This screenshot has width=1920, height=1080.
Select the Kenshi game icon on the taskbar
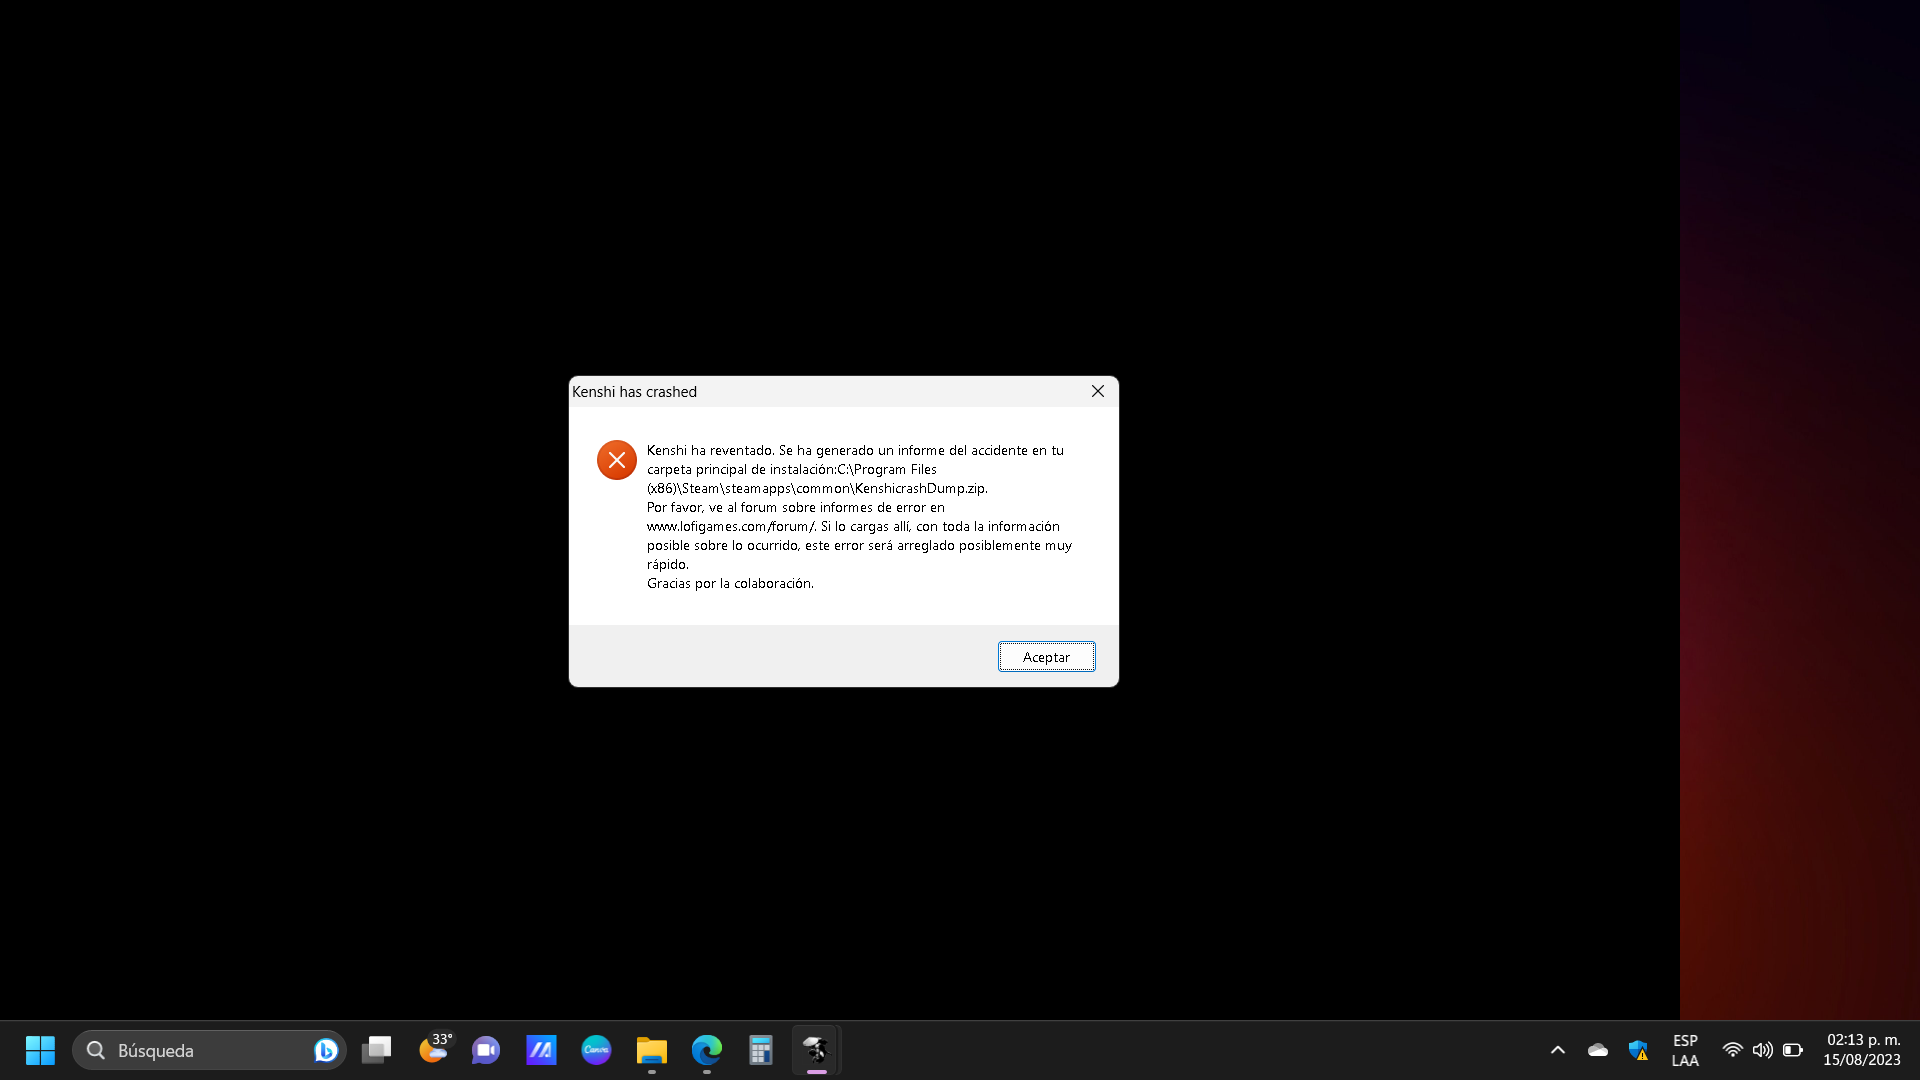(816, 1050)
